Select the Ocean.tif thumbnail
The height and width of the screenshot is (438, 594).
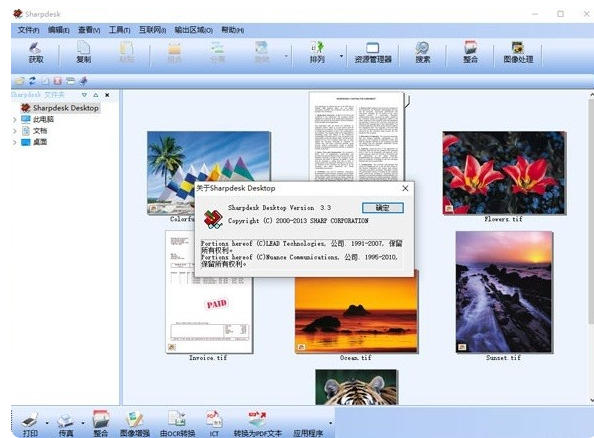pos(356,312)
